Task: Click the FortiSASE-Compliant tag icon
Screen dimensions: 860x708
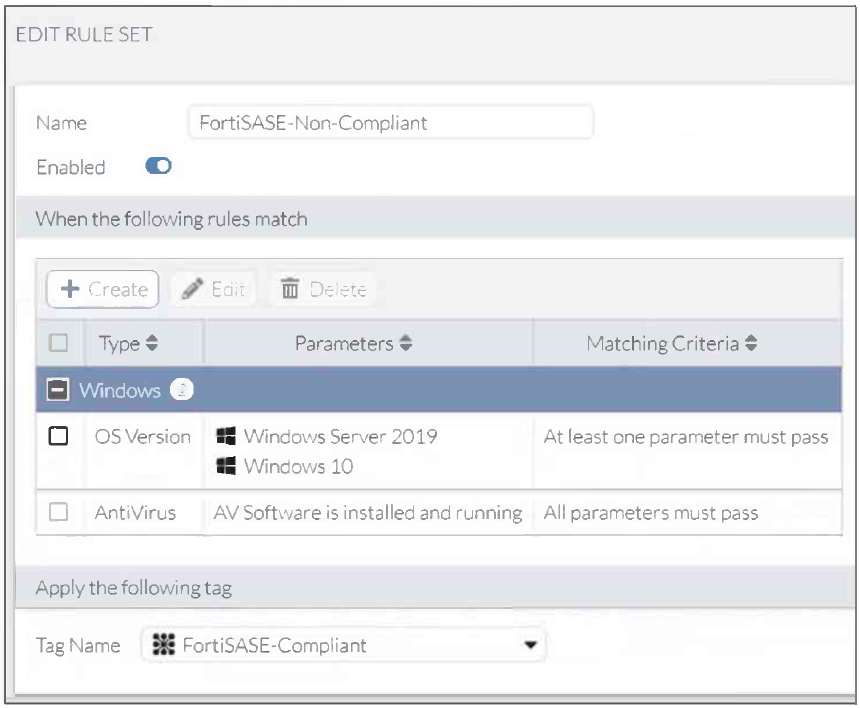Action: point(161,645)
